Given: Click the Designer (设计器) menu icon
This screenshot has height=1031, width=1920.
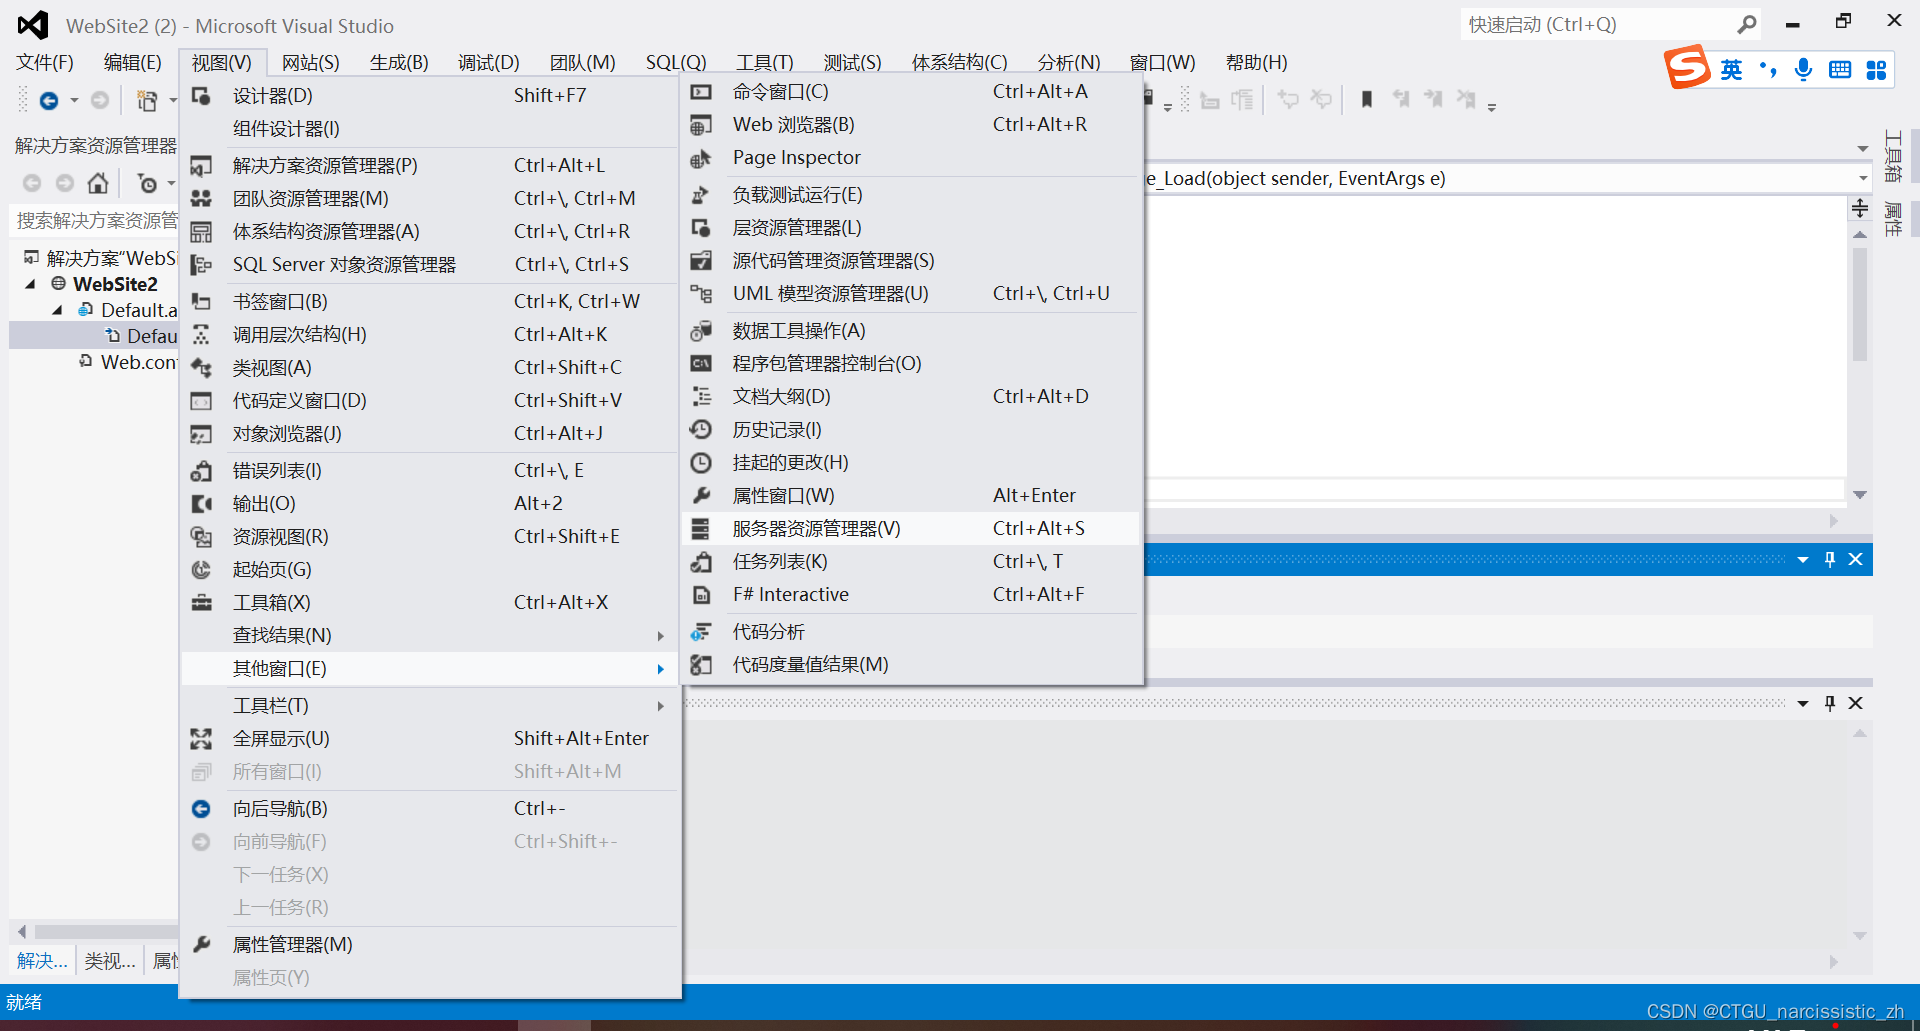Looking at the screenshot, I should coord(201,96).
